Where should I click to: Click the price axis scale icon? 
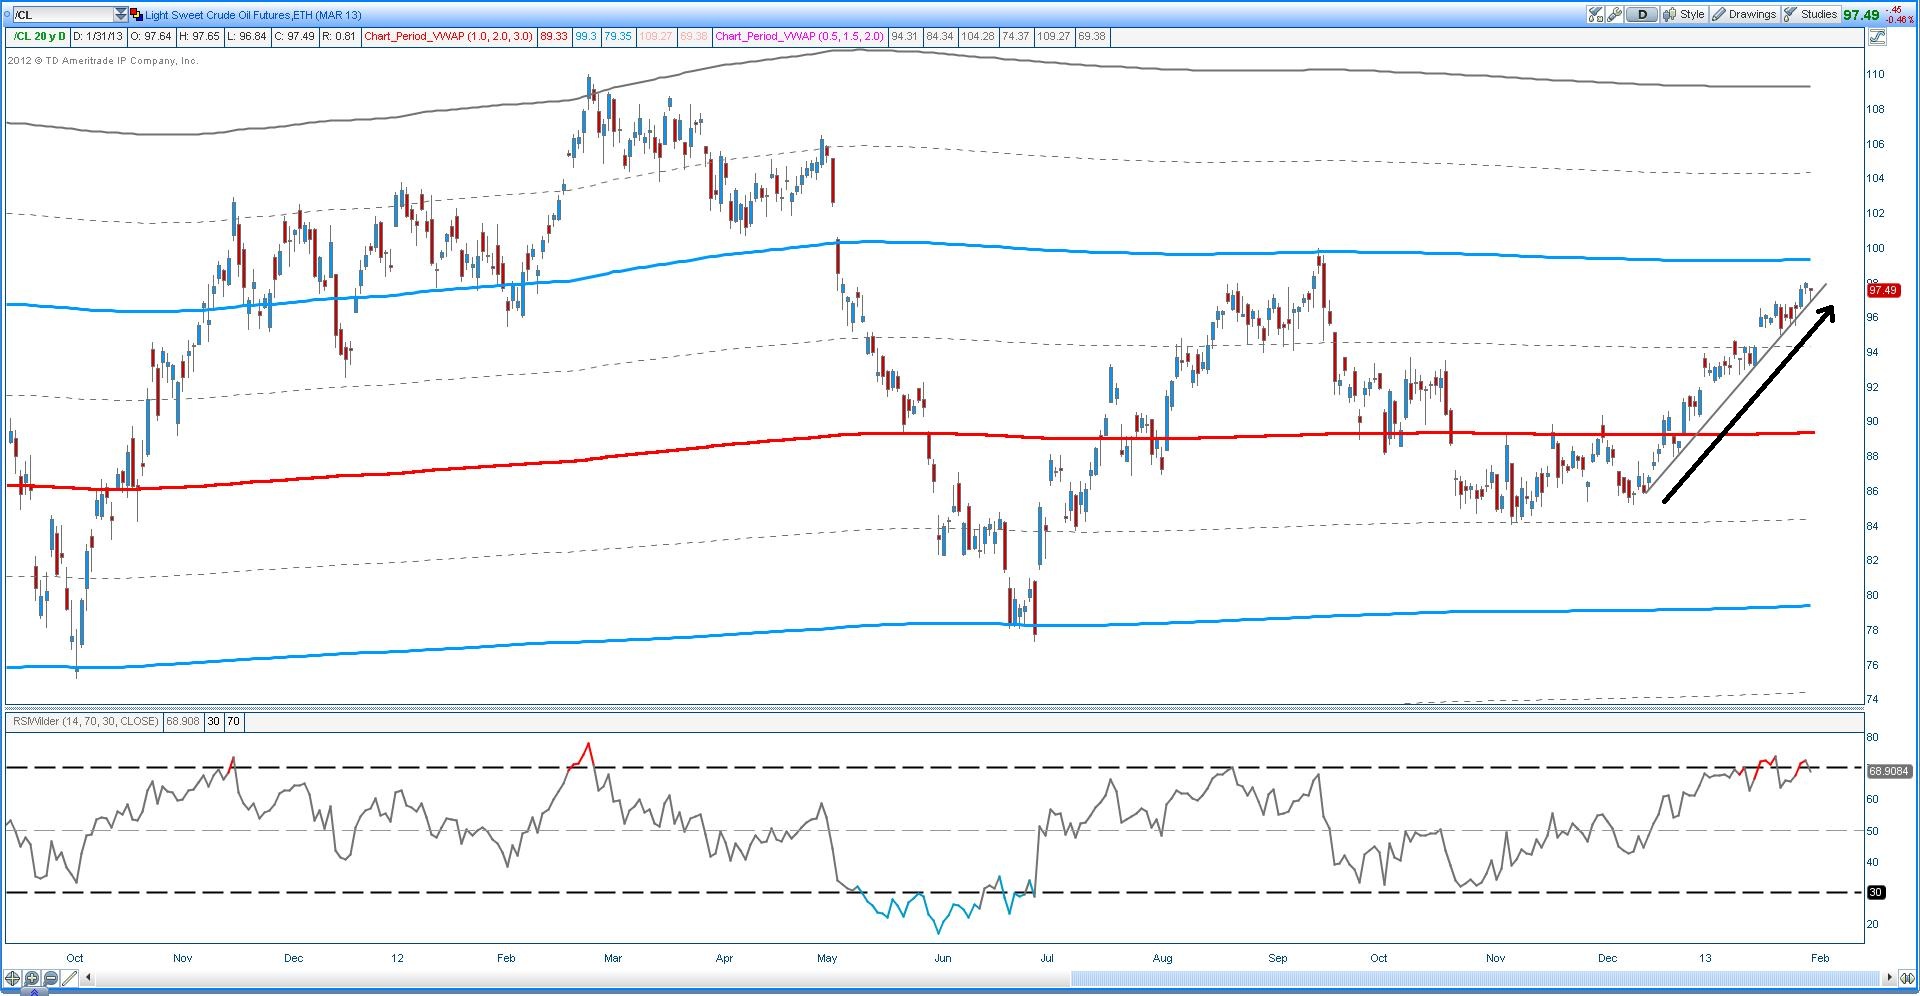click(x=1876, y=37)
